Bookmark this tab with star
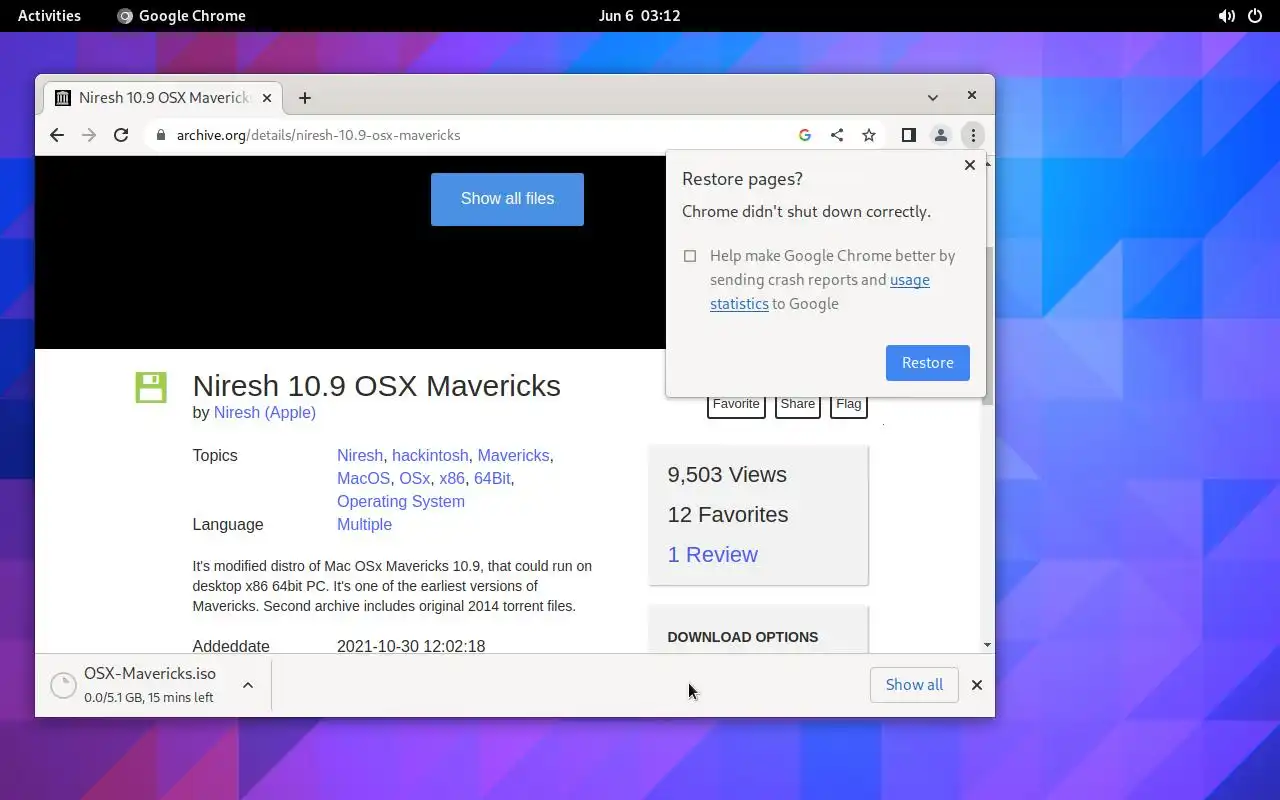The height and width of the screenshot is (800, 1280). [869, 135]
